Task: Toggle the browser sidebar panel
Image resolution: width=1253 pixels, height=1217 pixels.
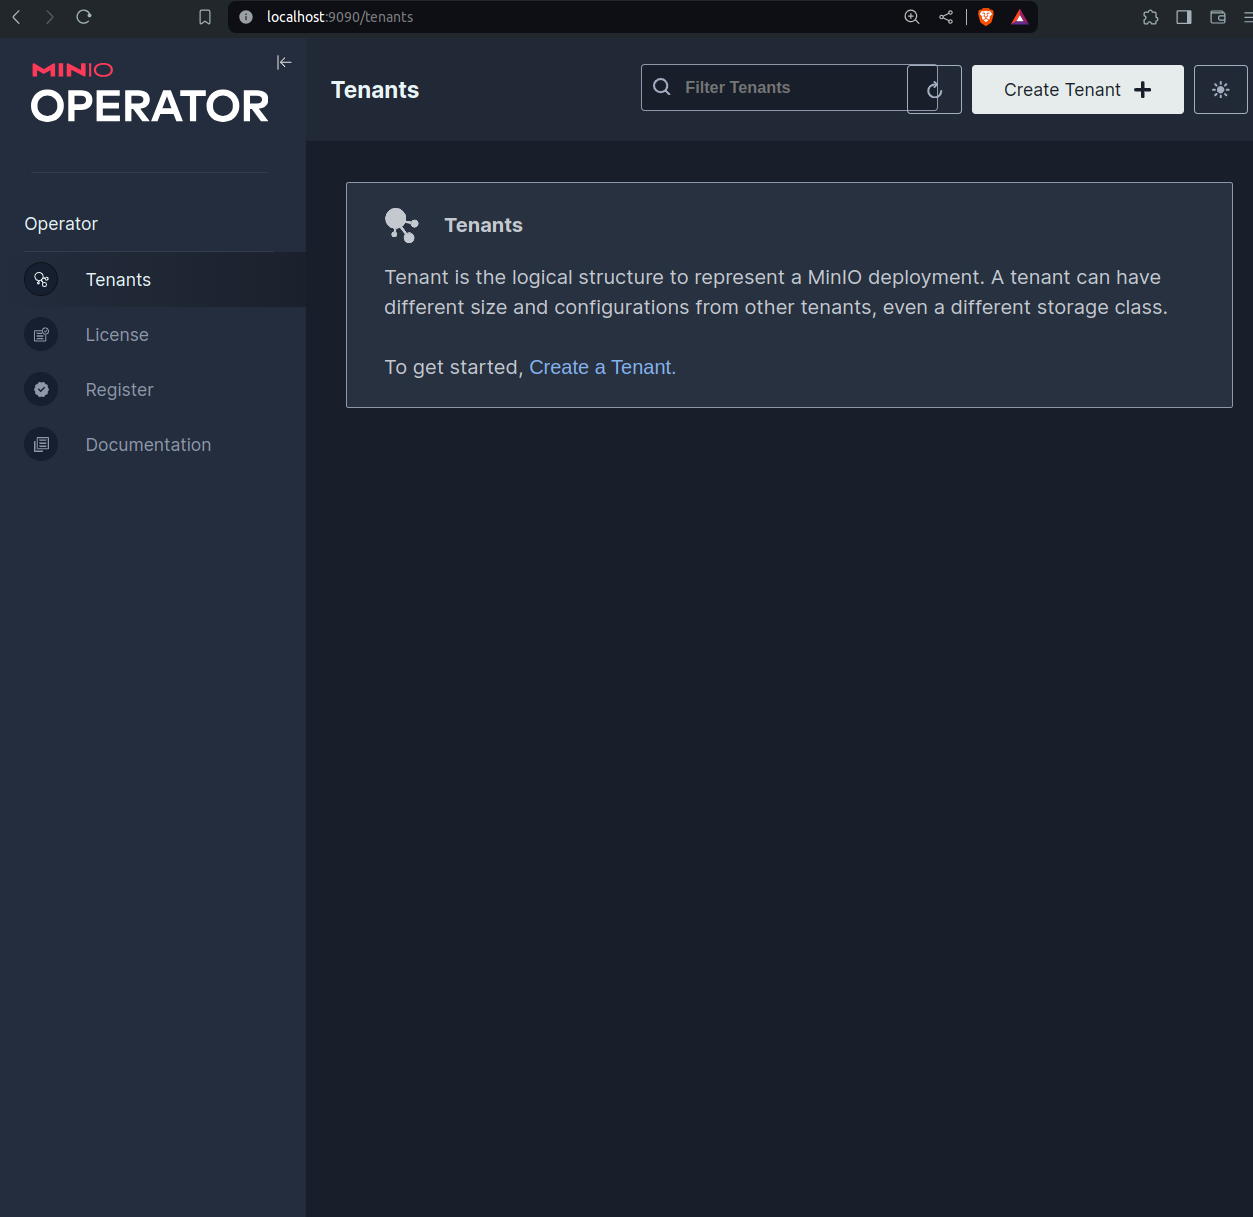Action: pyautogui.click(x=1184, y=17)
